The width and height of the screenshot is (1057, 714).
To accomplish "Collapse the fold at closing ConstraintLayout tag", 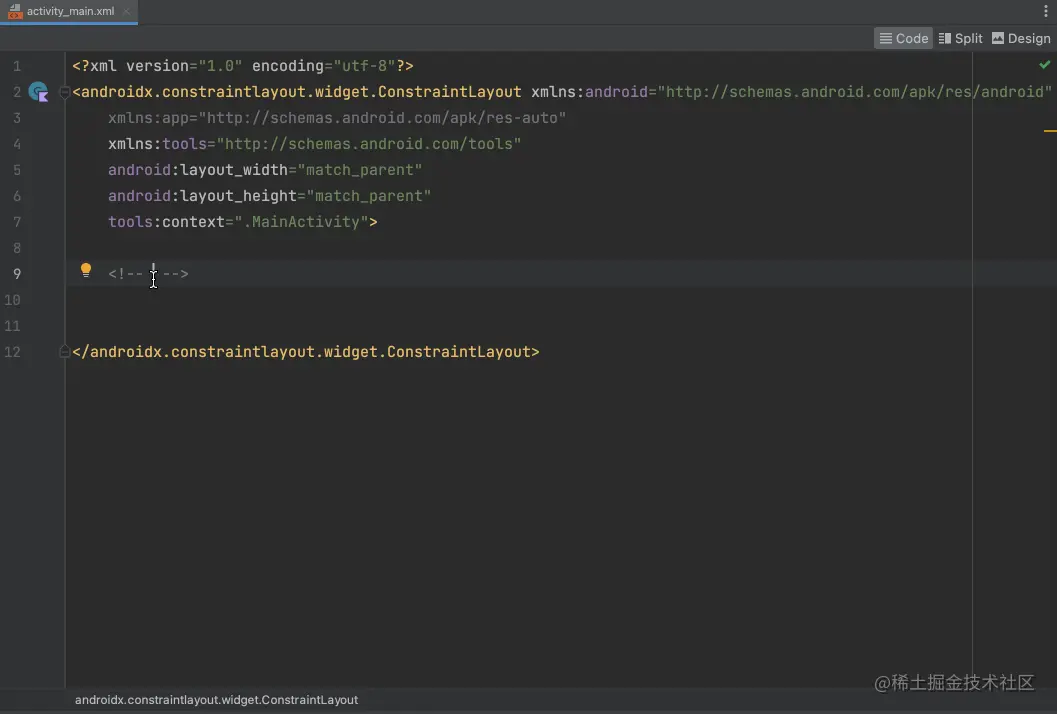I will point(64,351).
